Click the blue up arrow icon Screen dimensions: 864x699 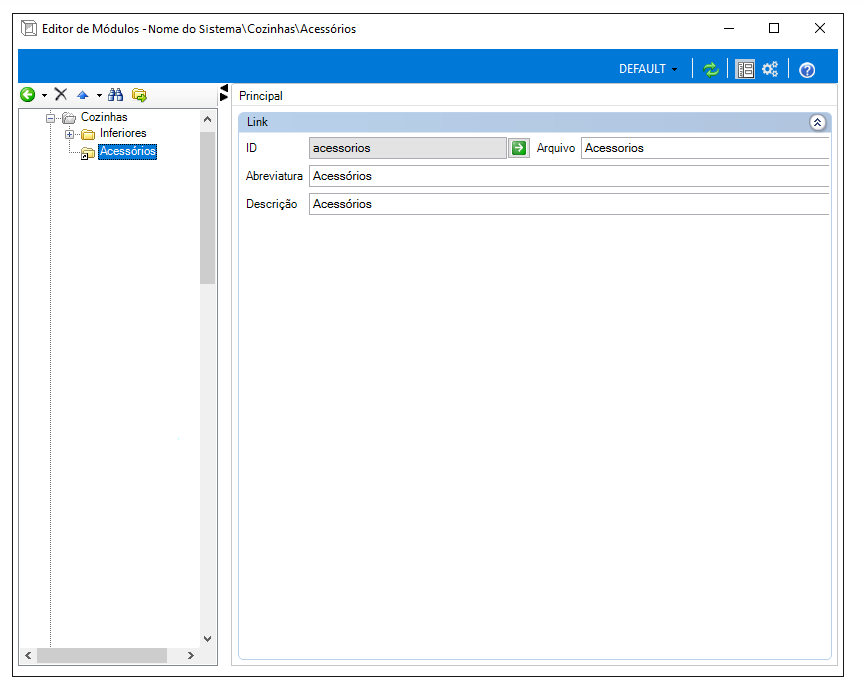[x=83, y=95]
